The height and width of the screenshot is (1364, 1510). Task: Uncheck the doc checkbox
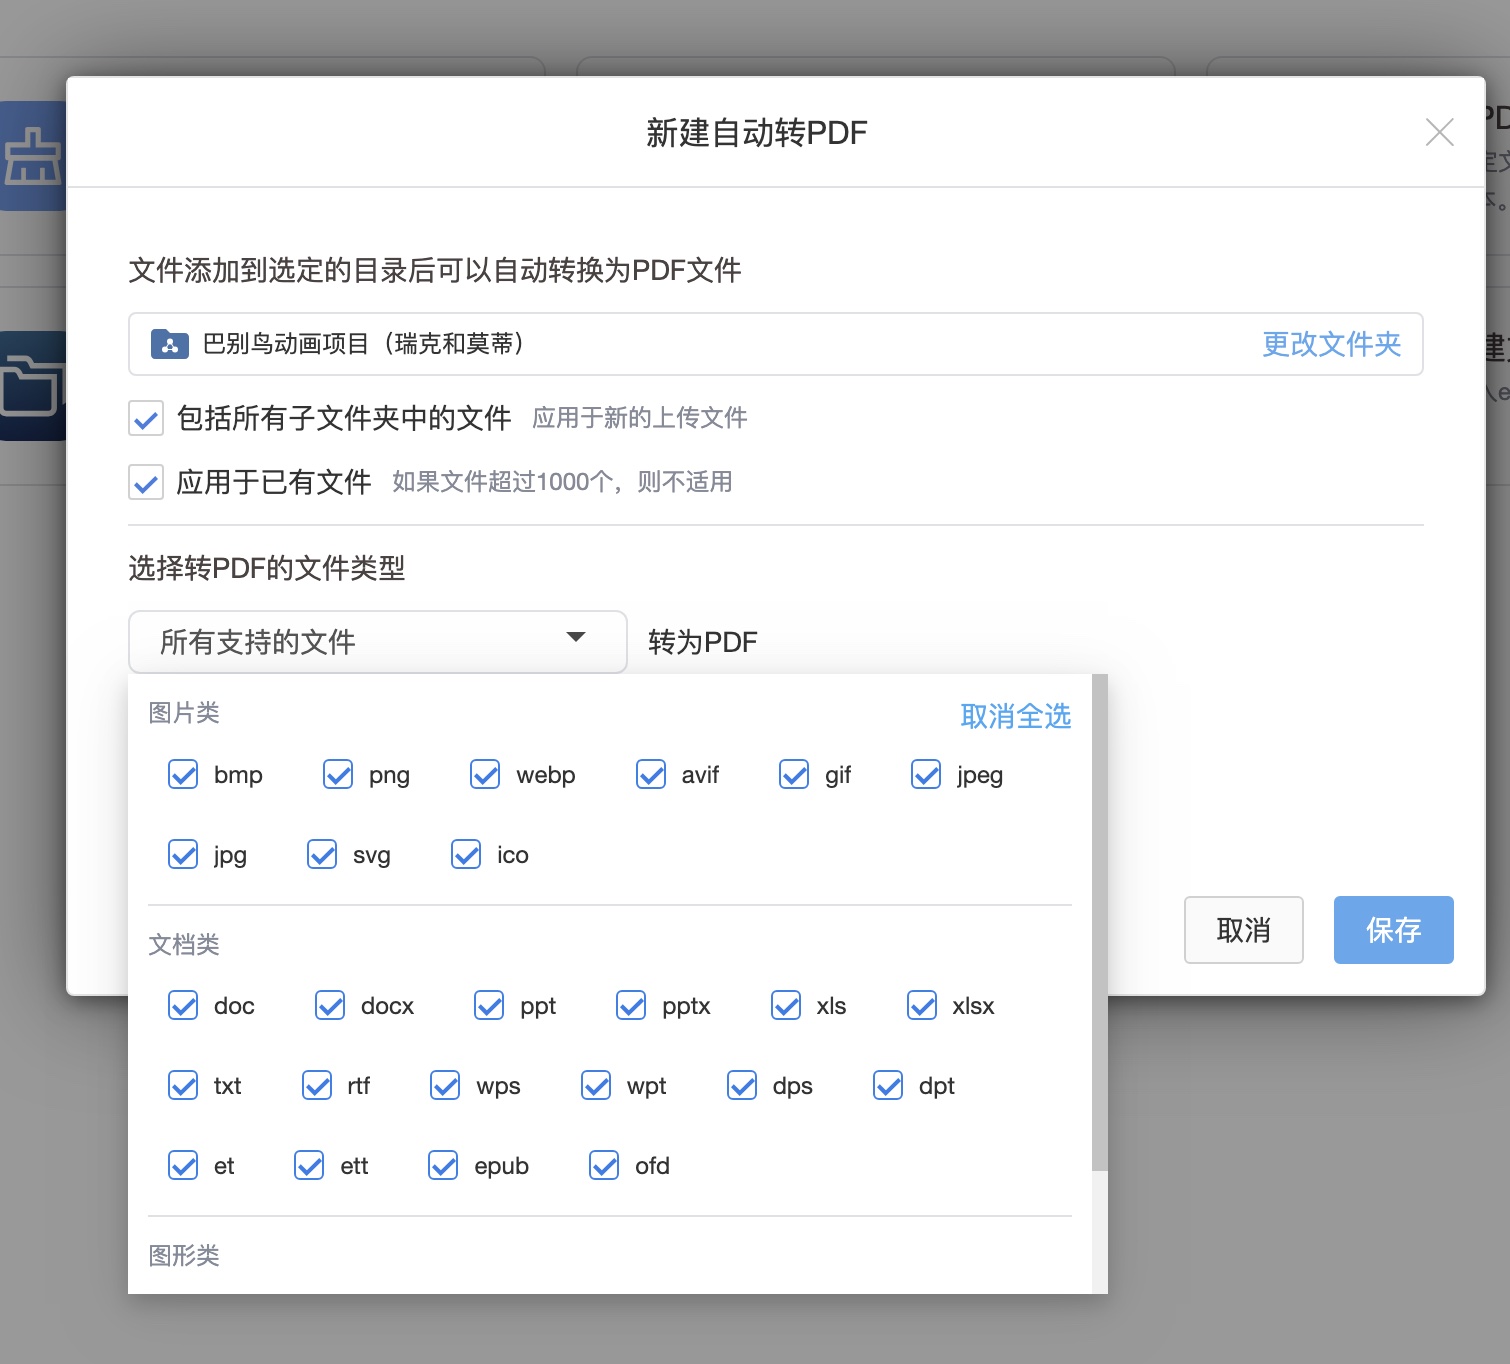(x=183, y=1006)
